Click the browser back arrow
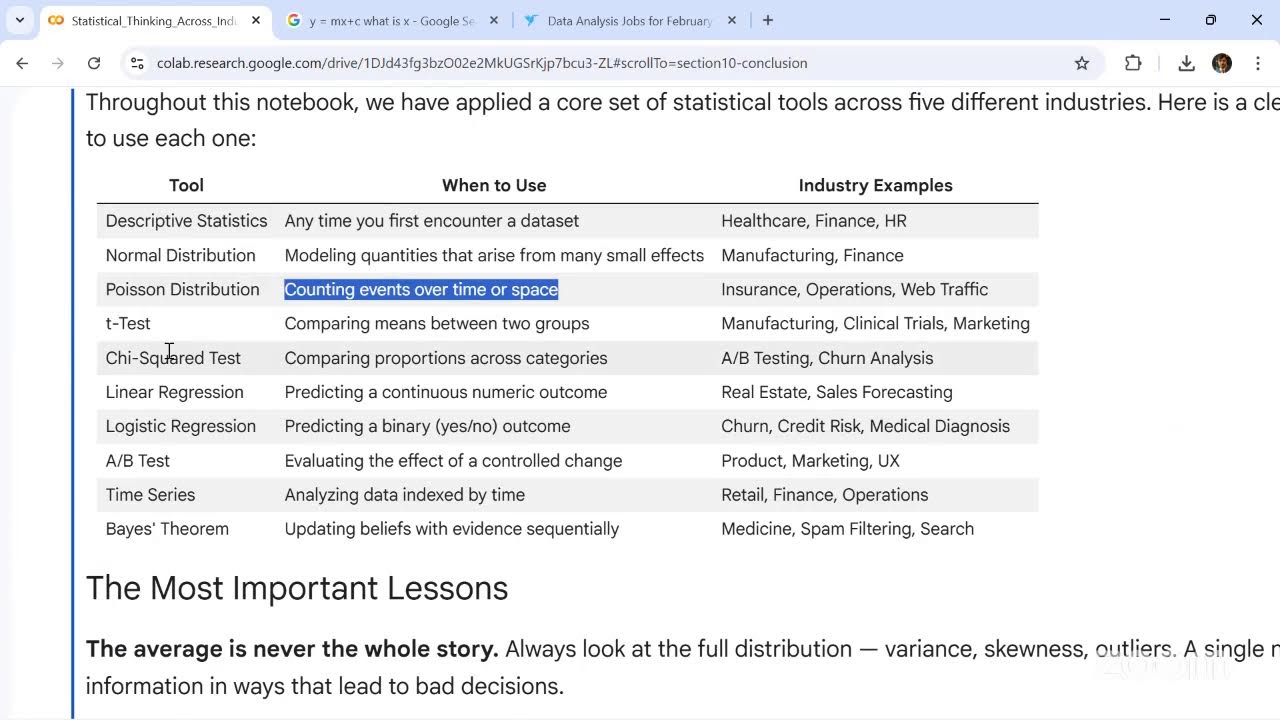Screen dimensions: 1280x720 [22, 63]
